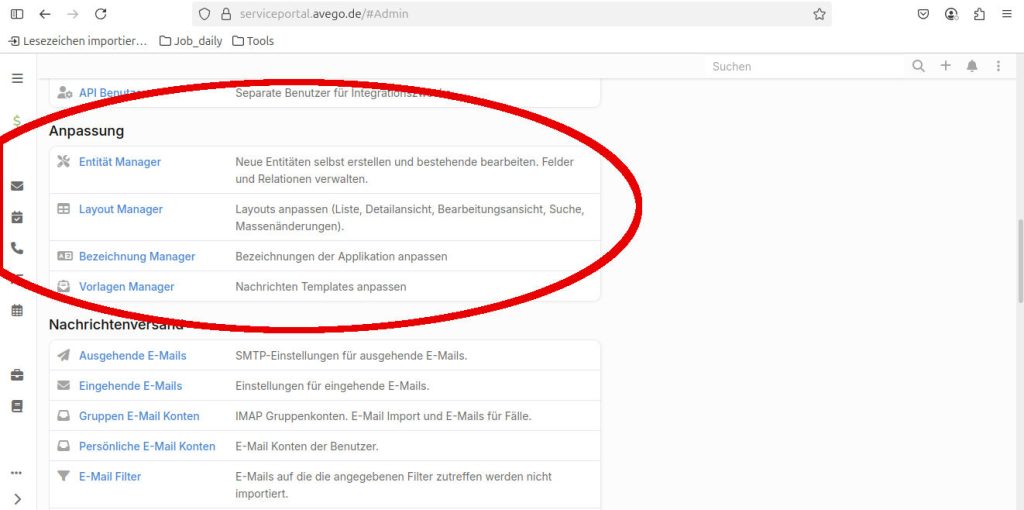The image size is (1024, 510).
Task: Bookmark this page with the star icon
Action: point(819,14)
